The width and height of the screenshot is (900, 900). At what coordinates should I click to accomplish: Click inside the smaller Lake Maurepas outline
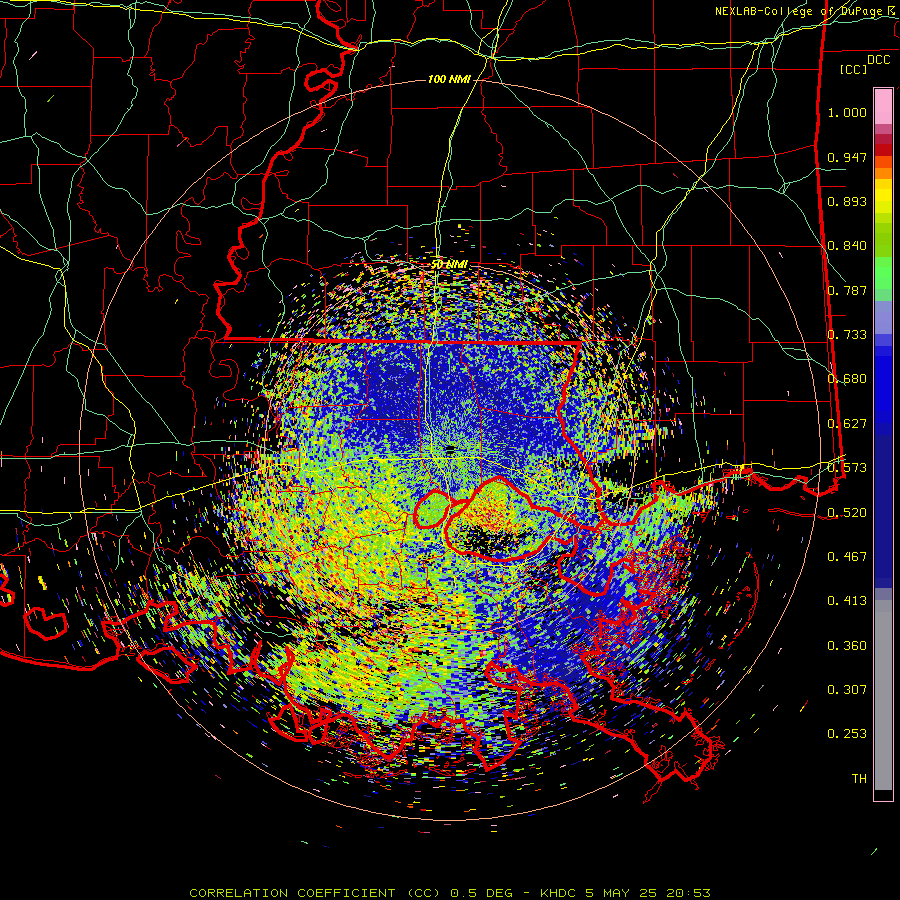432,510
